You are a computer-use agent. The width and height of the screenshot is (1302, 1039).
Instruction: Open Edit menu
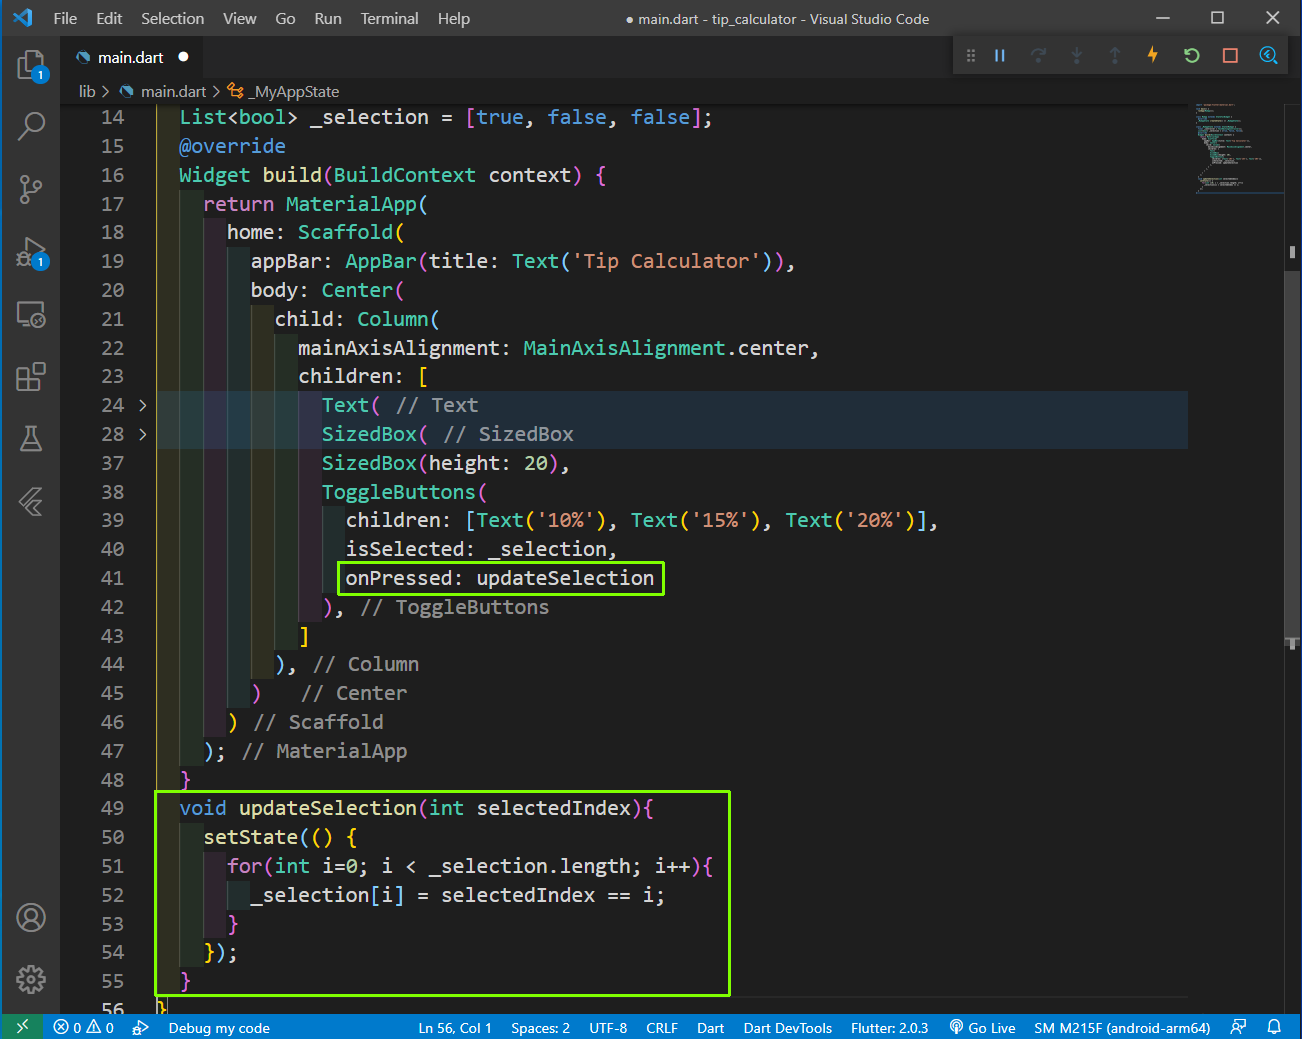point(109,19)
